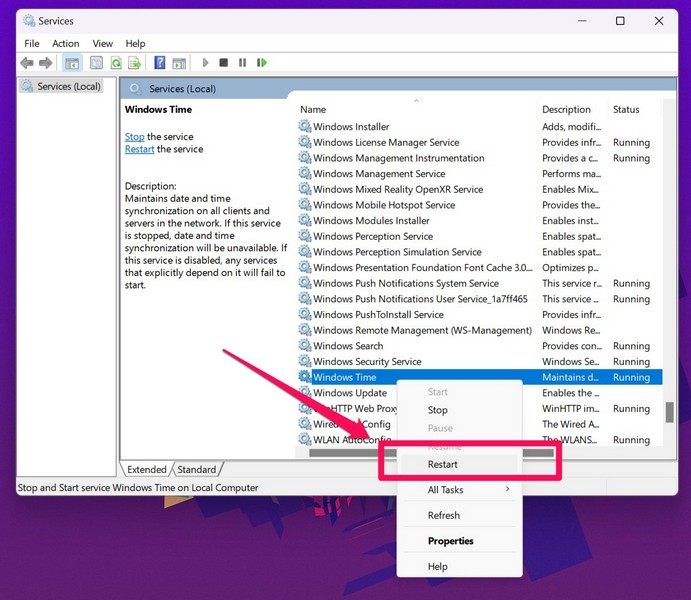Open the Action menu in the menu bar

click(x=66, y=44)
